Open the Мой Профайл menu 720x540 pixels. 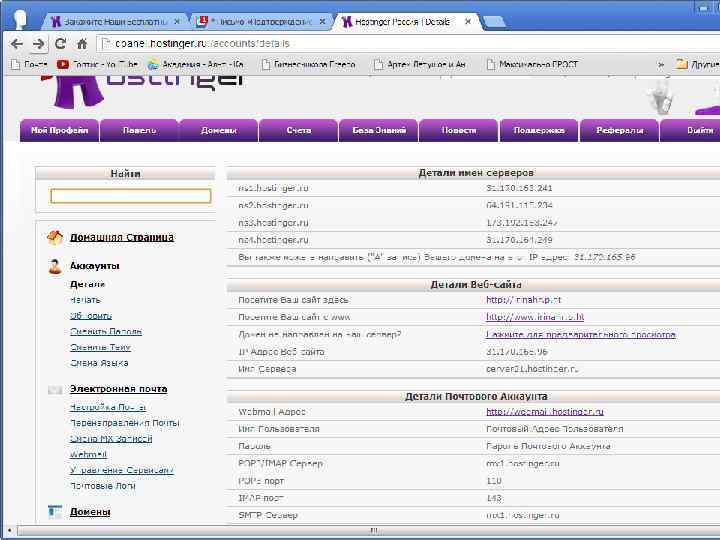point(59,130)
